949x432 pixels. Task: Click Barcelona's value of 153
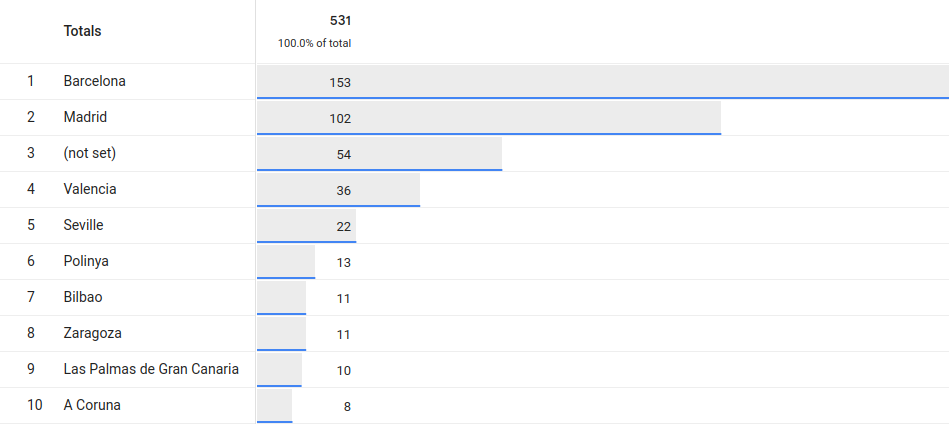[x=340, y=83]
